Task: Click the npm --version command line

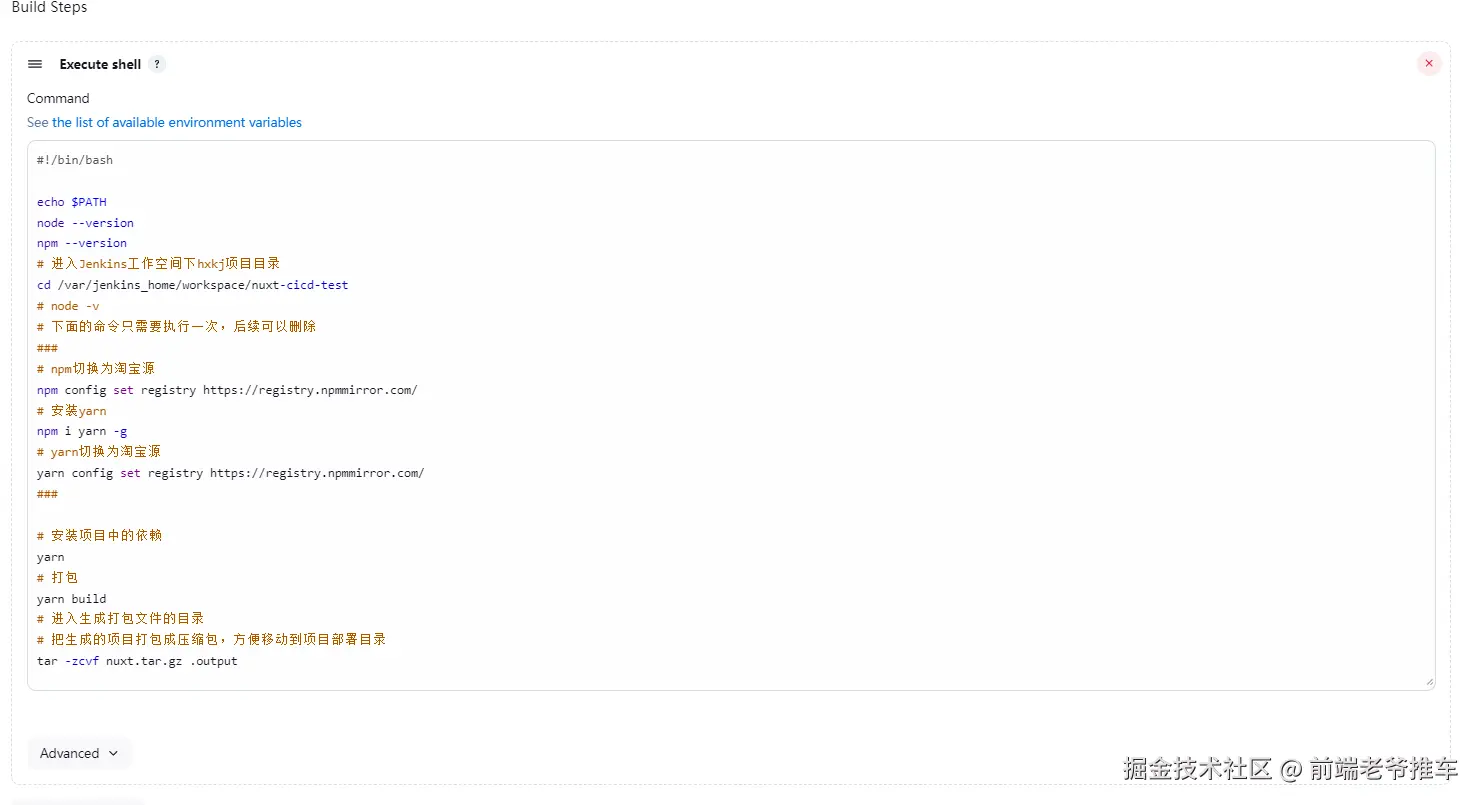Action: 82,243
